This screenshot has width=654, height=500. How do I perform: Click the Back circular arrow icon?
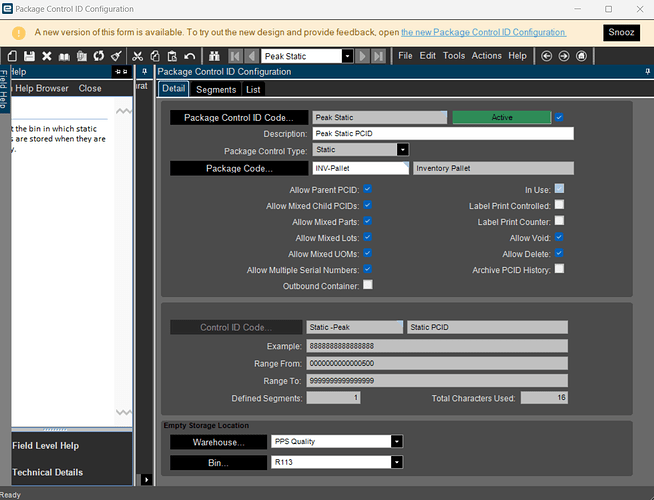click(546, 56)
